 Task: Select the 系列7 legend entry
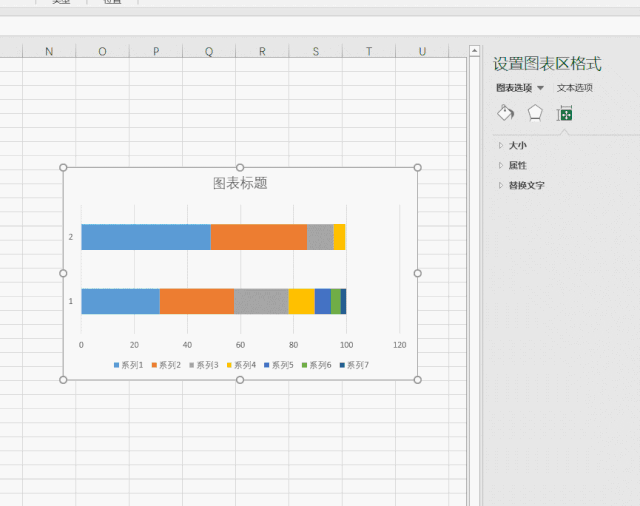tap(354, 365)
